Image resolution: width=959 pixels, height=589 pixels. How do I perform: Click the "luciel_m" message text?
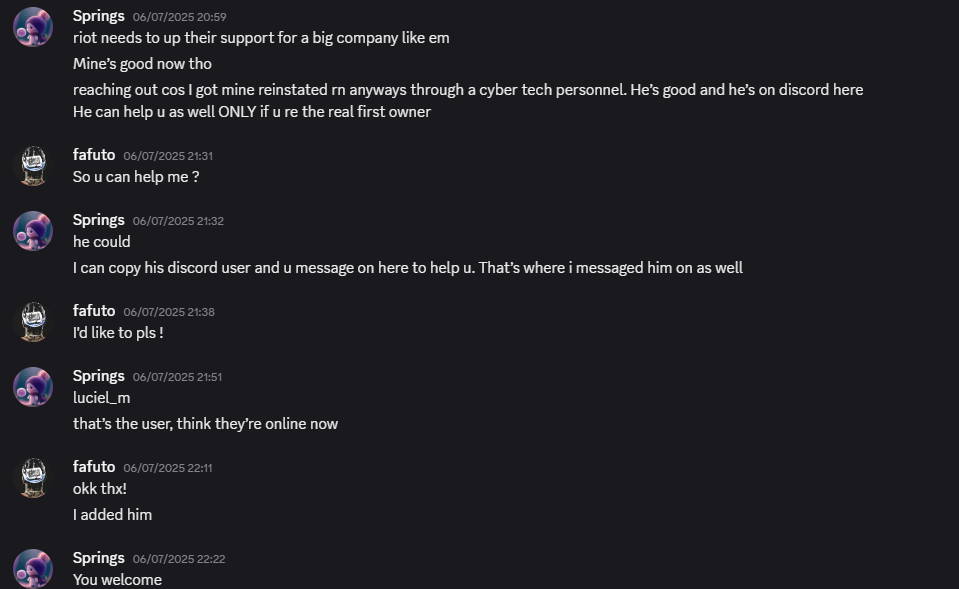[x=101, y=398]
